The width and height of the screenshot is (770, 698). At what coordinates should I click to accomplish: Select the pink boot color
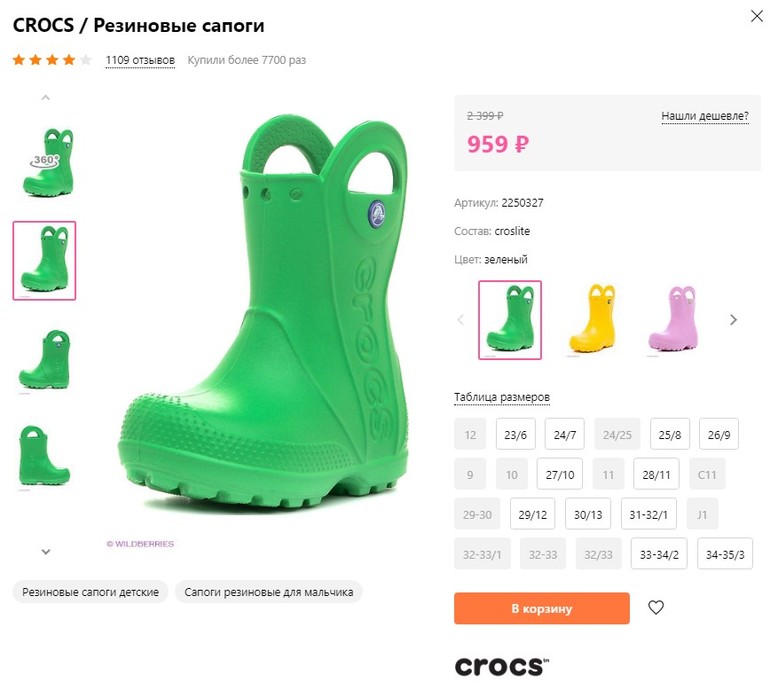tap(672, 319)
